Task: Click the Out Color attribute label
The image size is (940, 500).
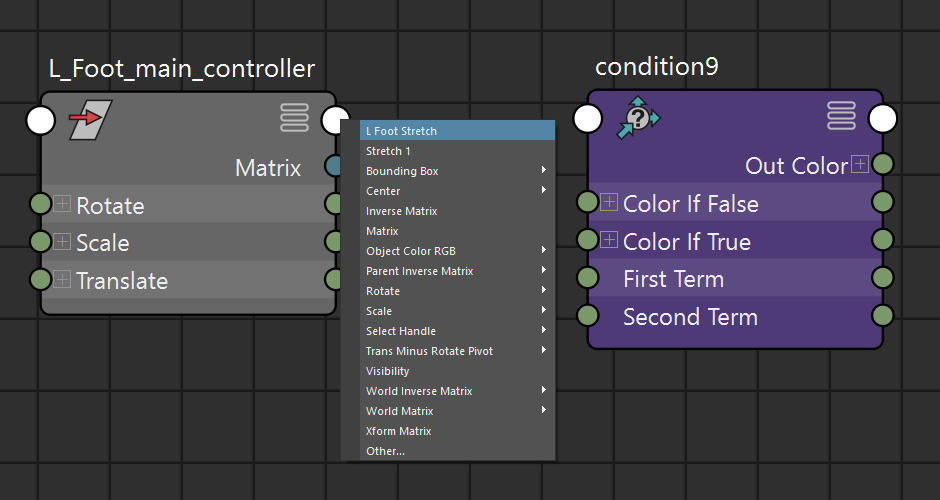Action: point(797,165)
